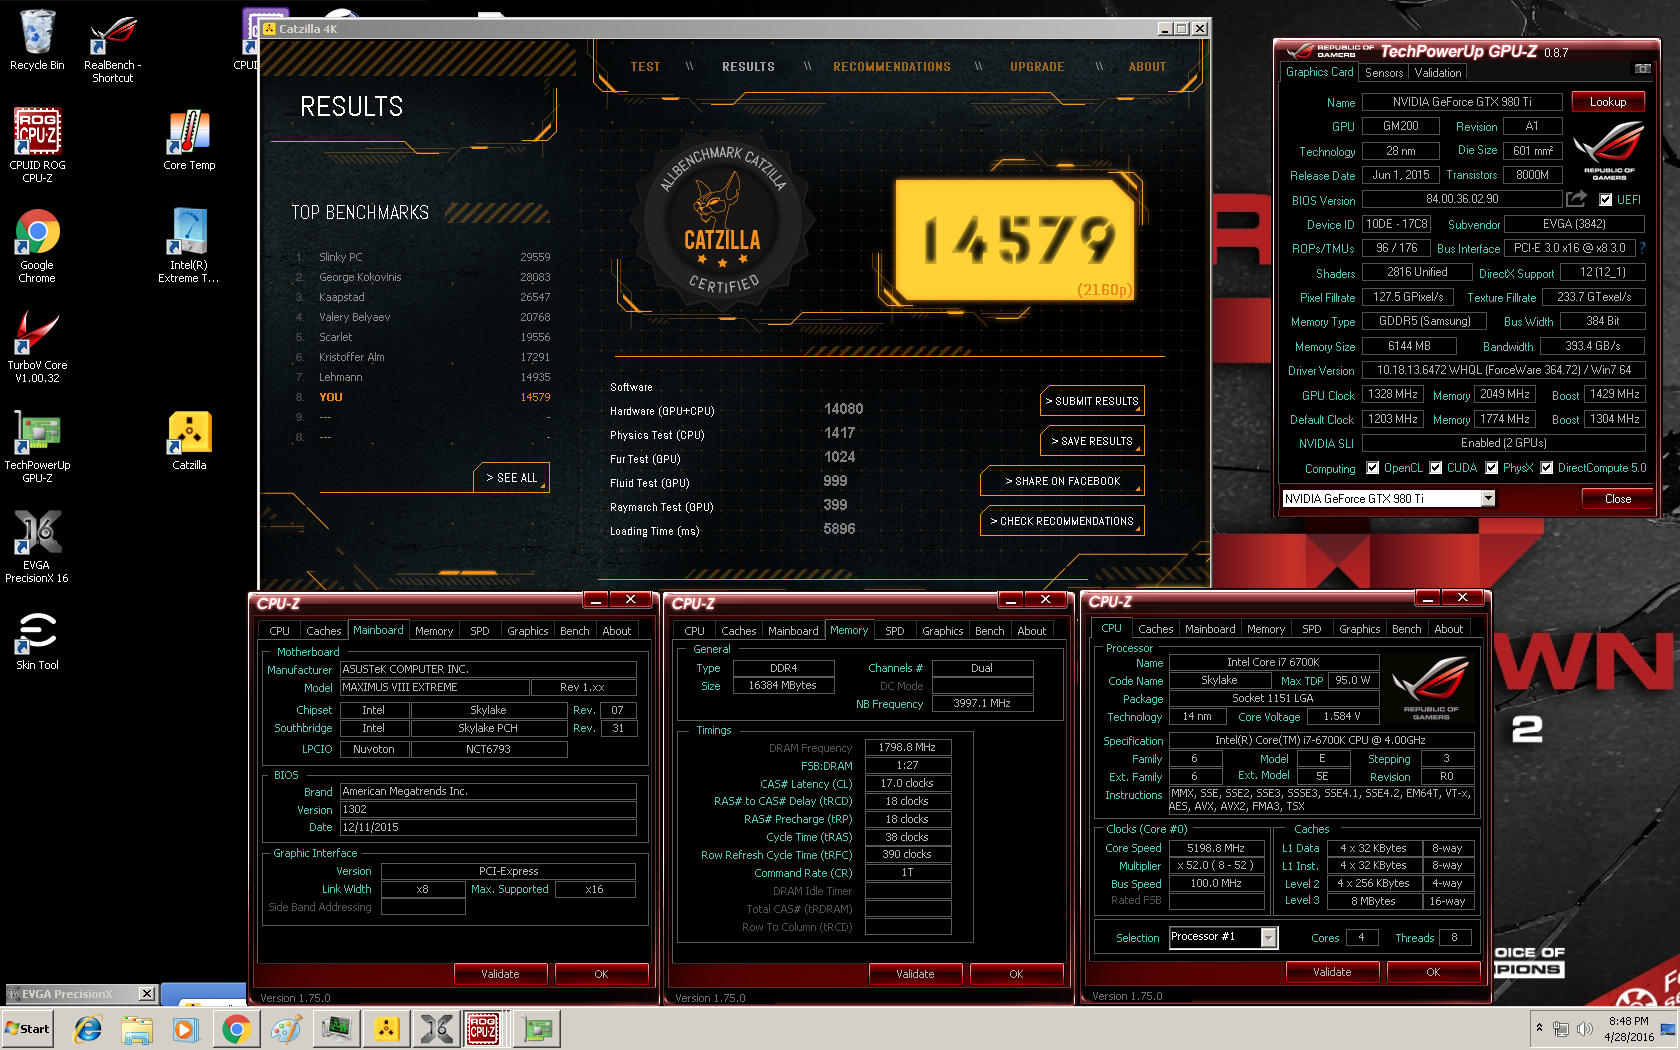Open Internet Explorer from the taskbar
The height and width of the screenshot is (1050, 1680).
(x=88, y=1028)
